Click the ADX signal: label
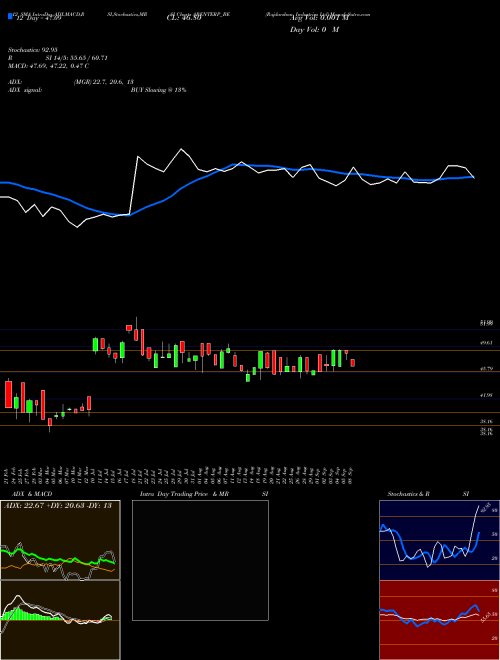 pos(24,90)
